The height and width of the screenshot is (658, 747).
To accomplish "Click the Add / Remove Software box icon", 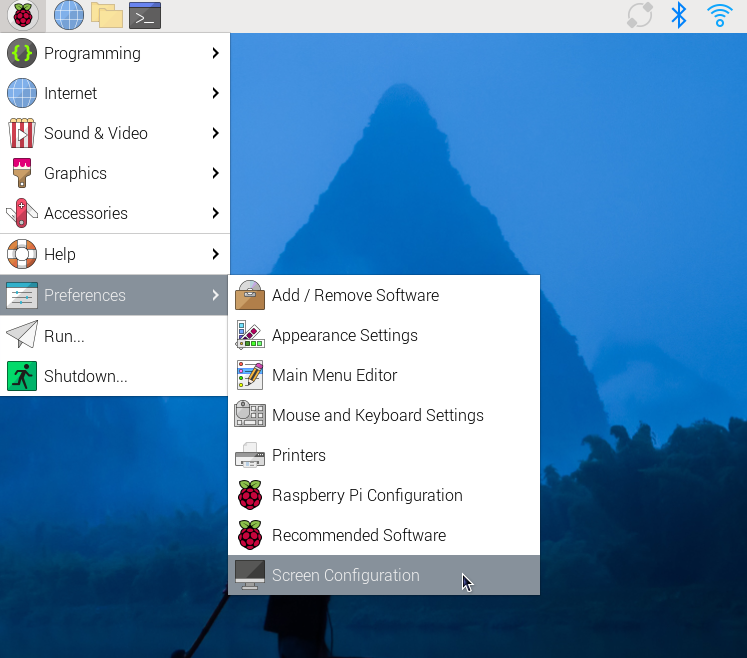I will point(250,295).
